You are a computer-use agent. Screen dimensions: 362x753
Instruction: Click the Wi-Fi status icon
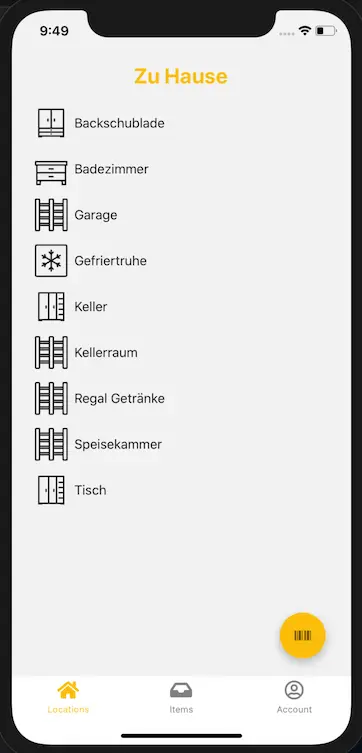(304, 31)
